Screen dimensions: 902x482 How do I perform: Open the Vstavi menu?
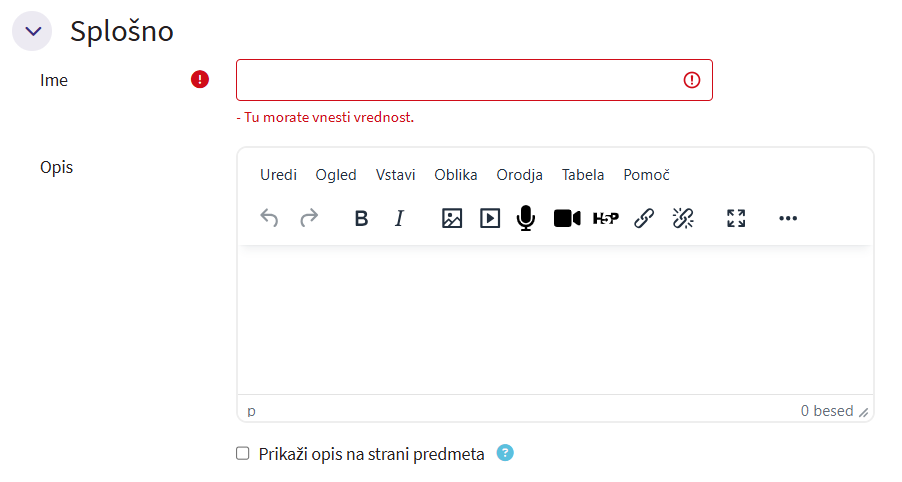click(x=395, y=175)
